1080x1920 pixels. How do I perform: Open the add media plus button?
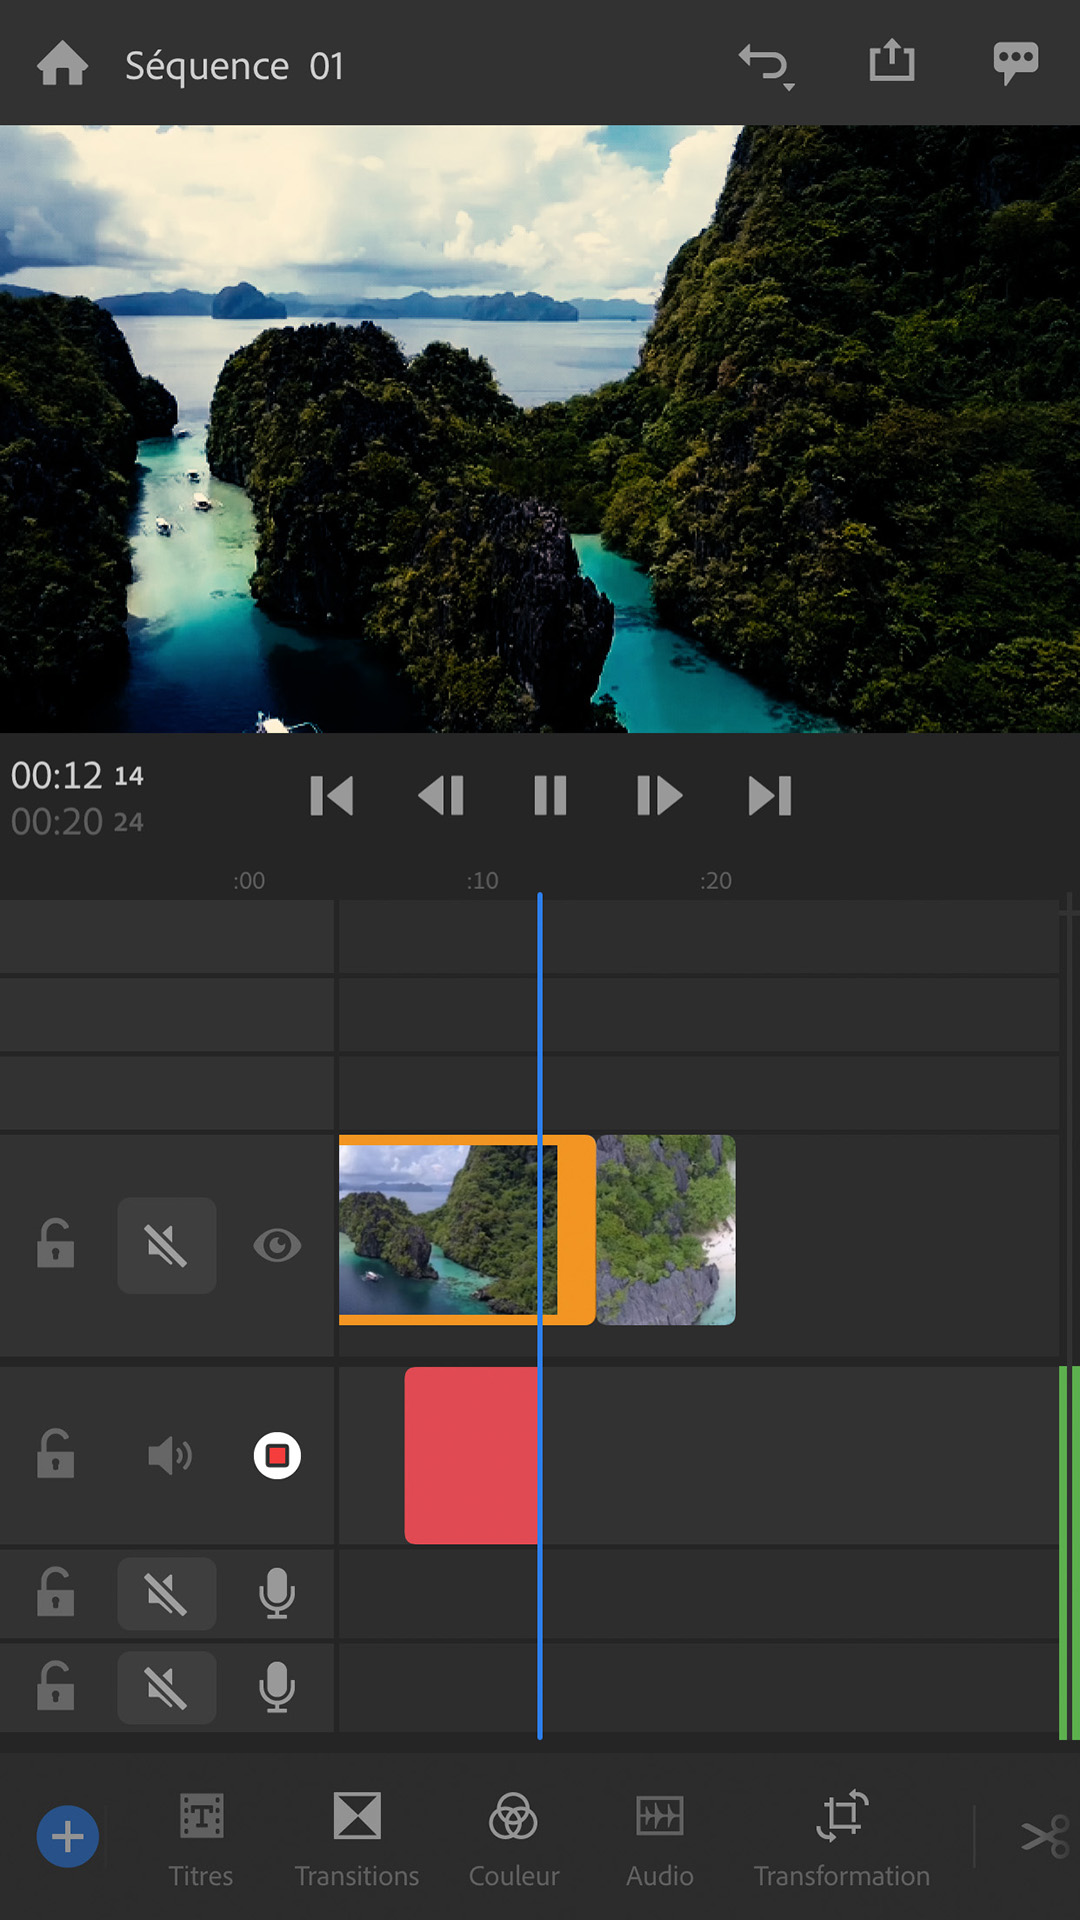pyautogui.click(x=68, y=1836)
